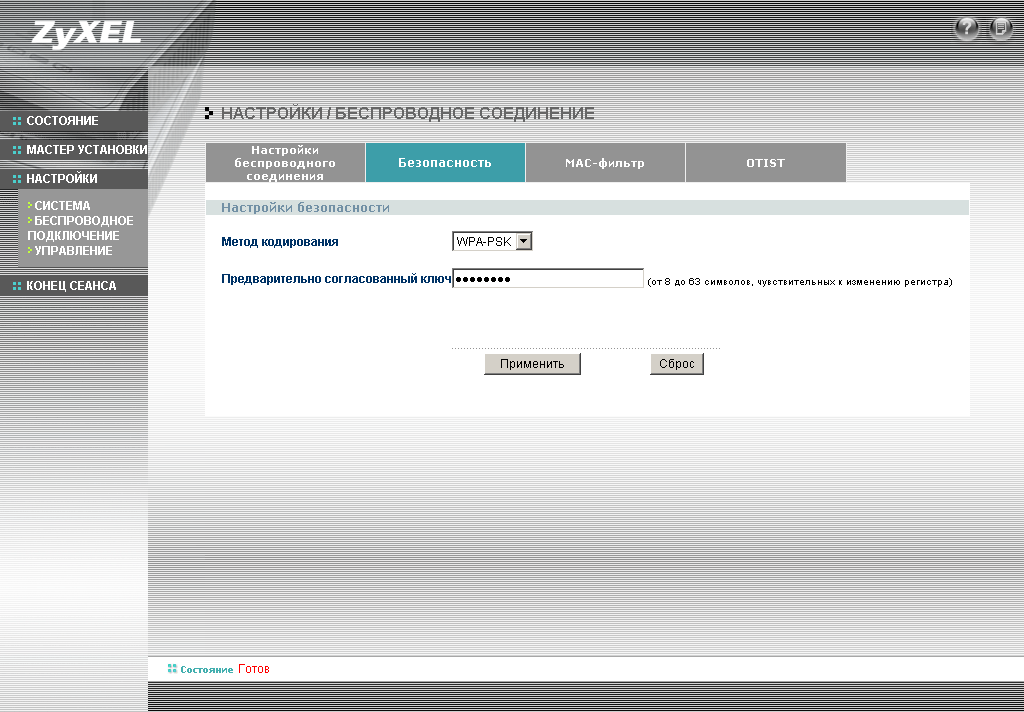The height and width of the screenshot is (712, 1024).
Task: Click the Сброс button
Action: [677, 364]
